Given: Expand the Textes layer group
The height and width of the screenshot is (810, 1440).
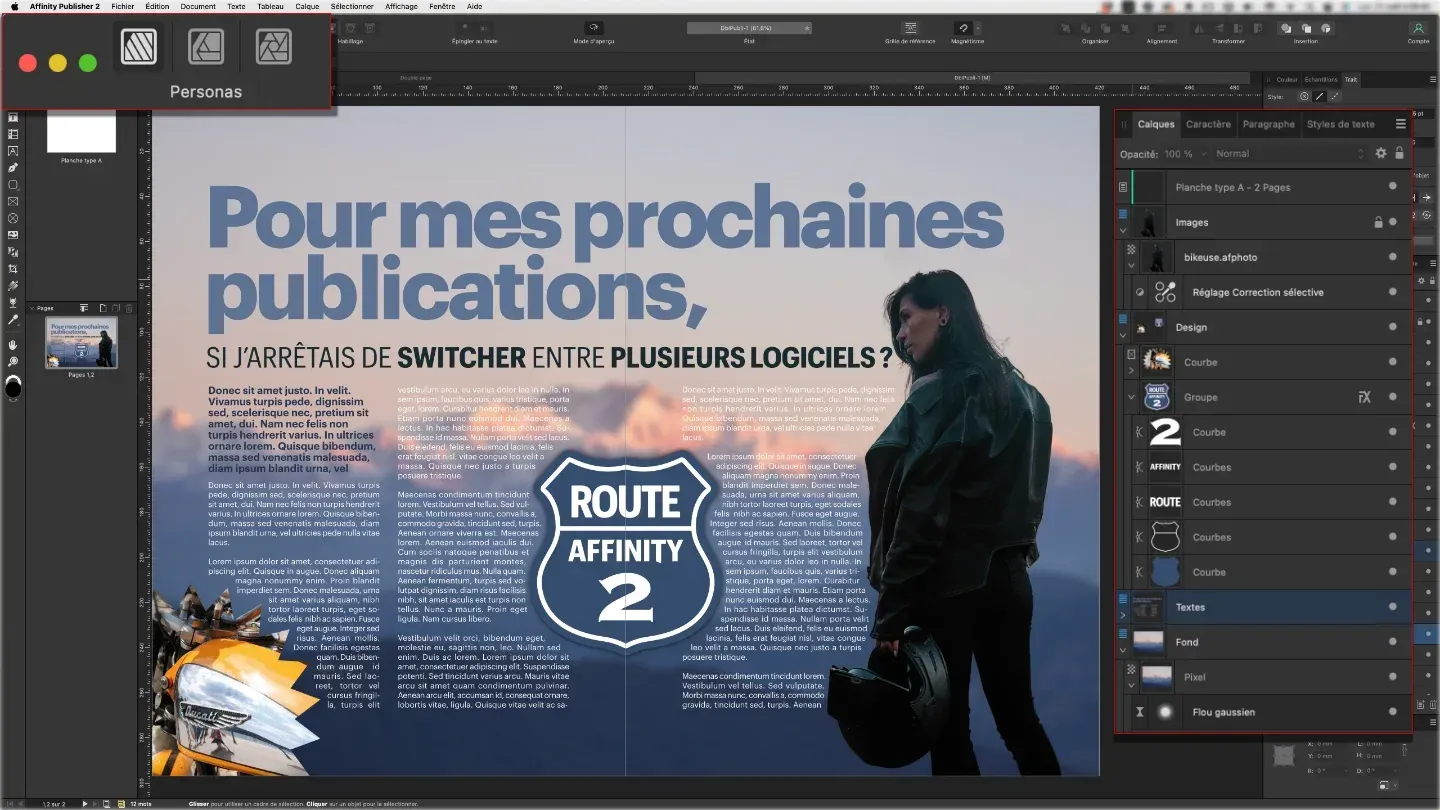Looking at the screenshot, I should coord(1123,614).
